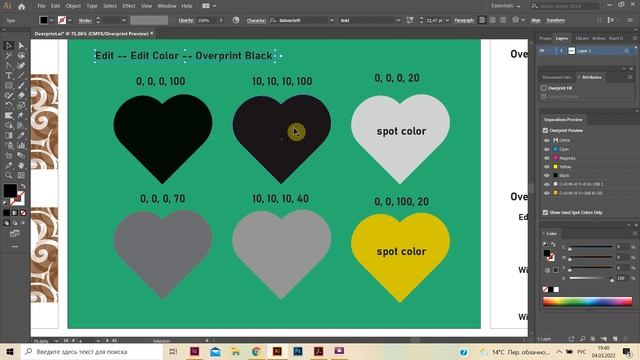Toggle Show Used Spot Colors Only
The height and width of the screenshot is (360, 640).
(545, 213)
